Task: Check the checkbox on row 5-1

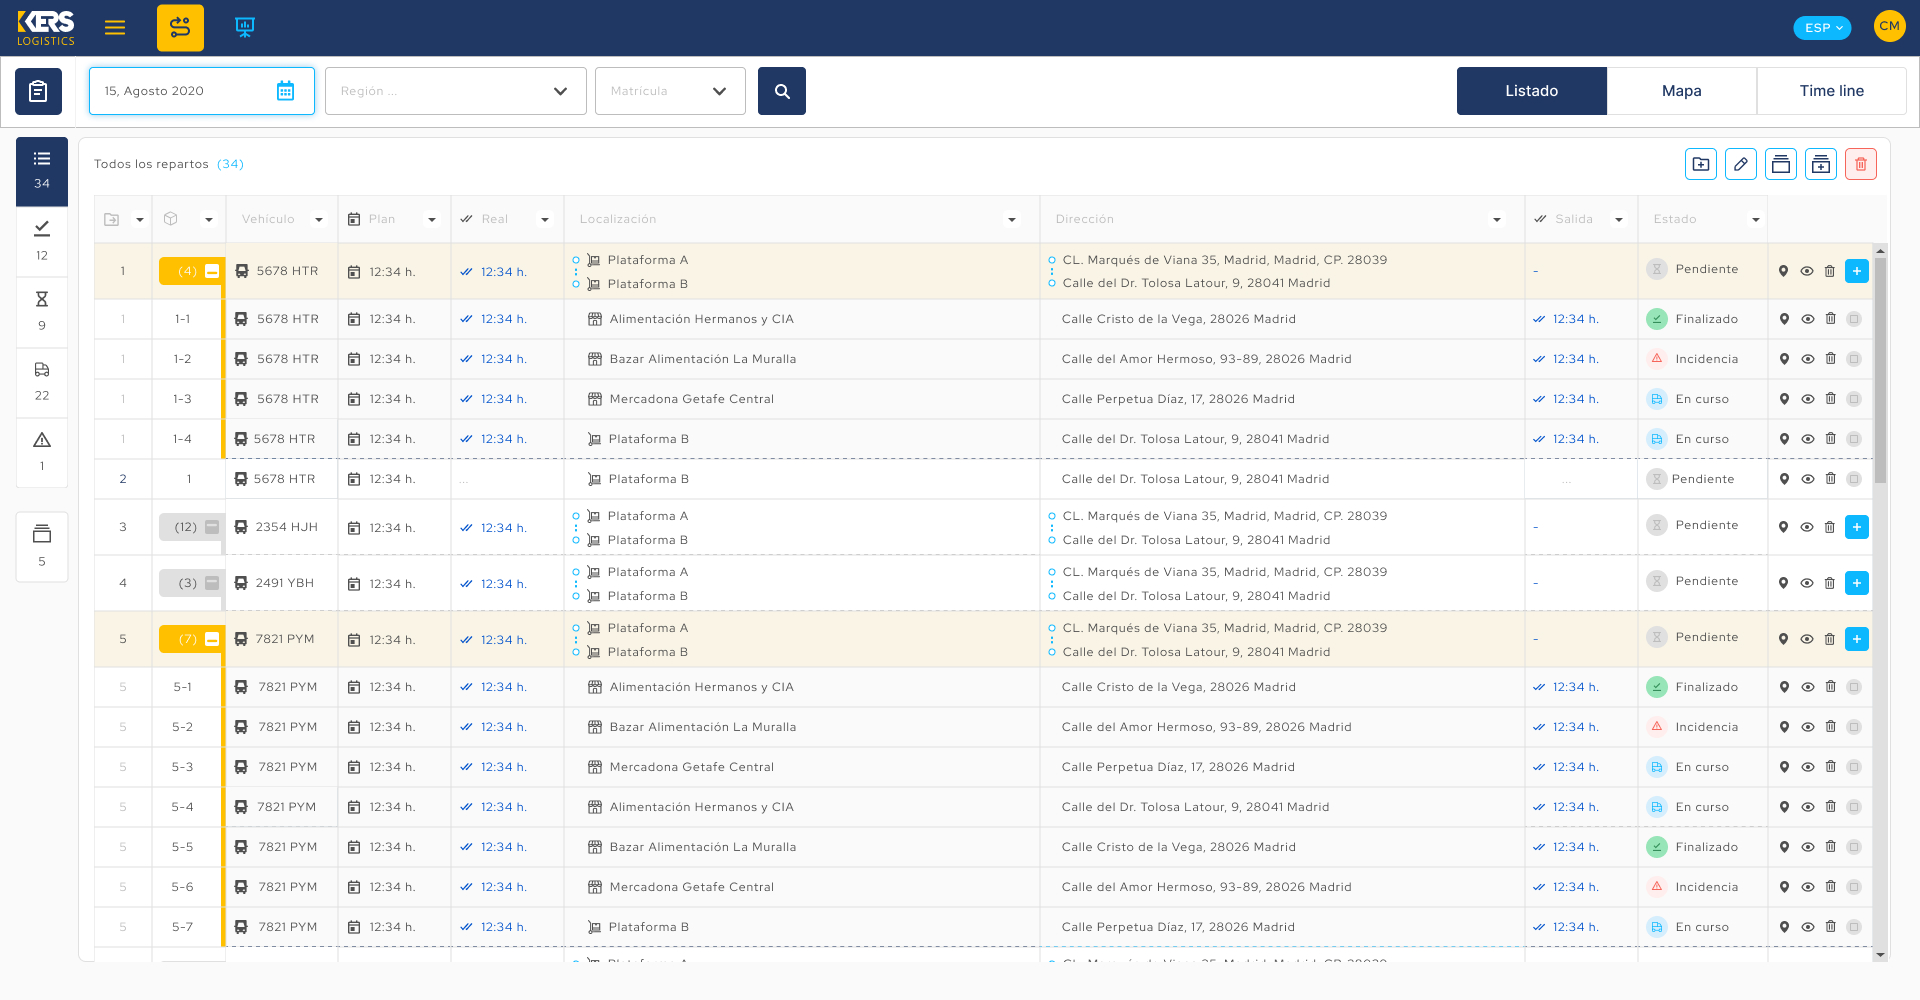Action: click(1854, 687)
